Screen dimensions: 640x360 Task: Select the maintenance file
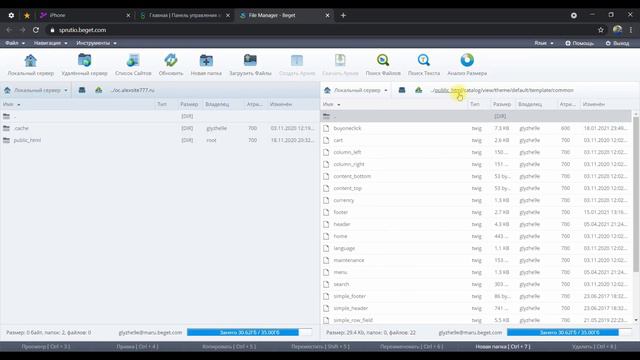pos(477,260)
